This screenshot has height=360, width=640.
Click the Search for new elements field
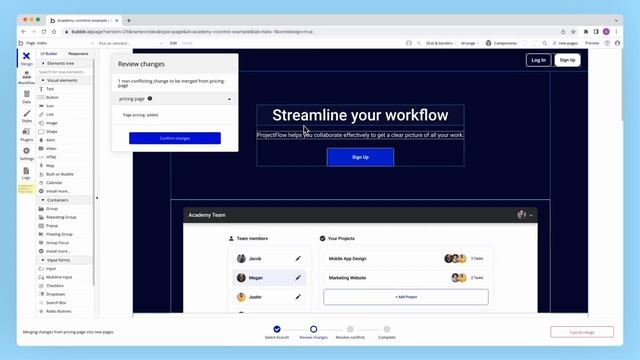64,72
